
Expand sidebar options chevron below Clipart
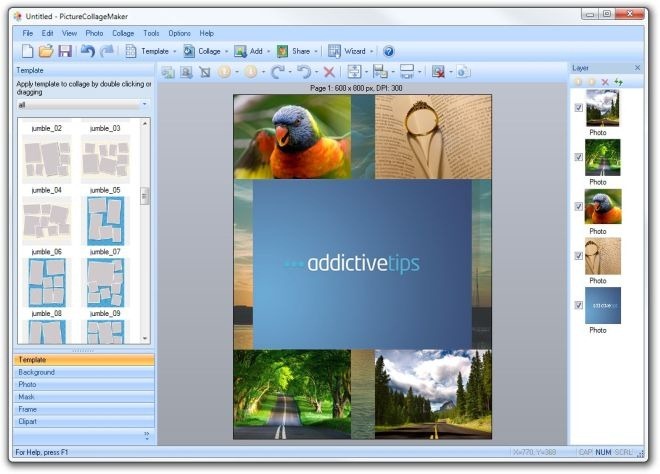click(x=146, y=436)
